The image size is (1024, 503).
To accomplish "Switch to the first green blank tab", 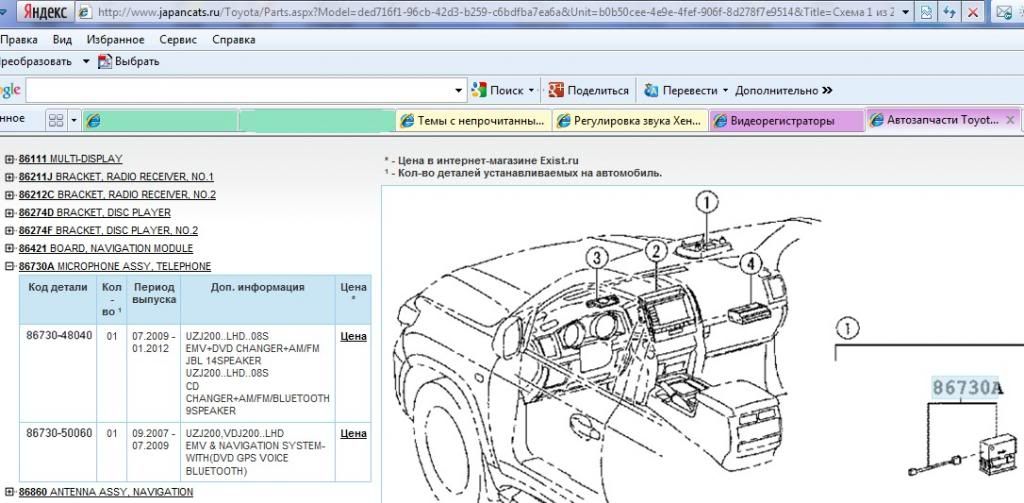I will tap(159, 120).
